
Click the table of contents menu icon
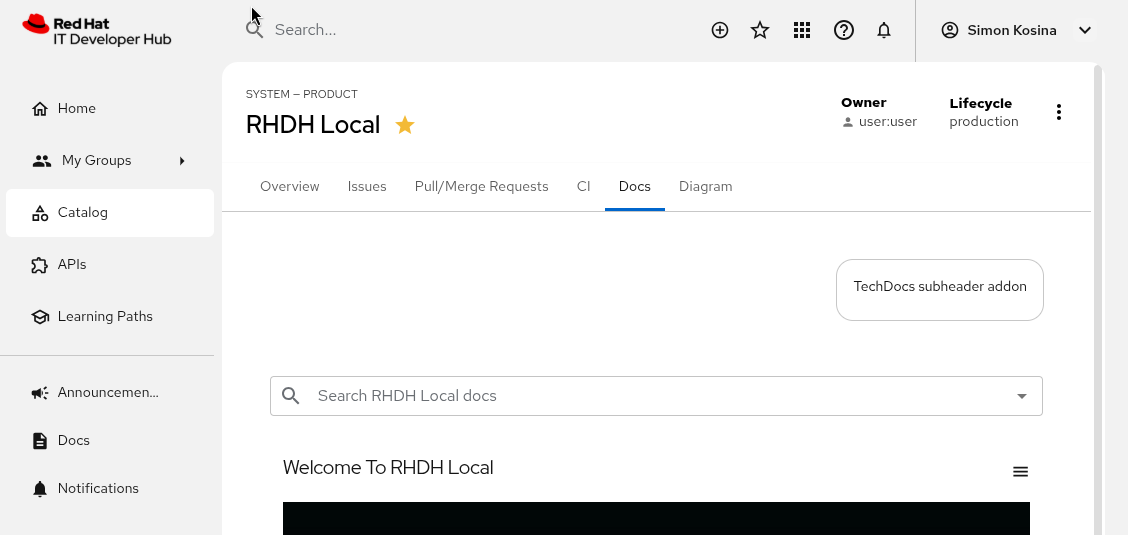1020,472
